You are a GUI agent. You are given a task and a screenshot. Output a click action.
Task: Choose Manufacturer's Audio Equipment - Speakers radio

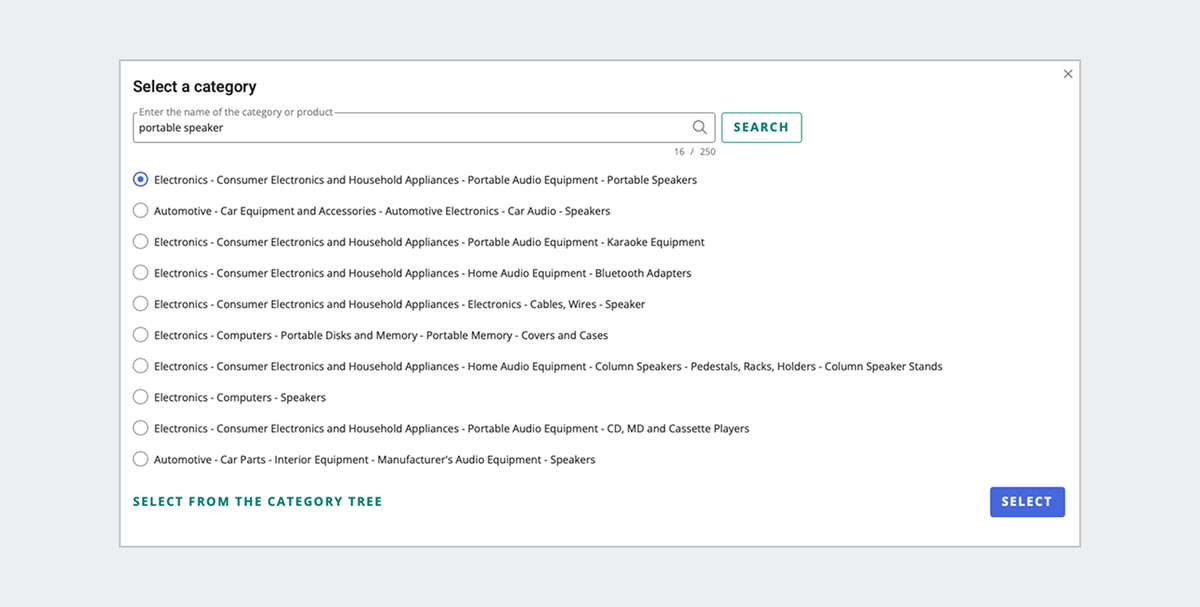coord(141,459)
